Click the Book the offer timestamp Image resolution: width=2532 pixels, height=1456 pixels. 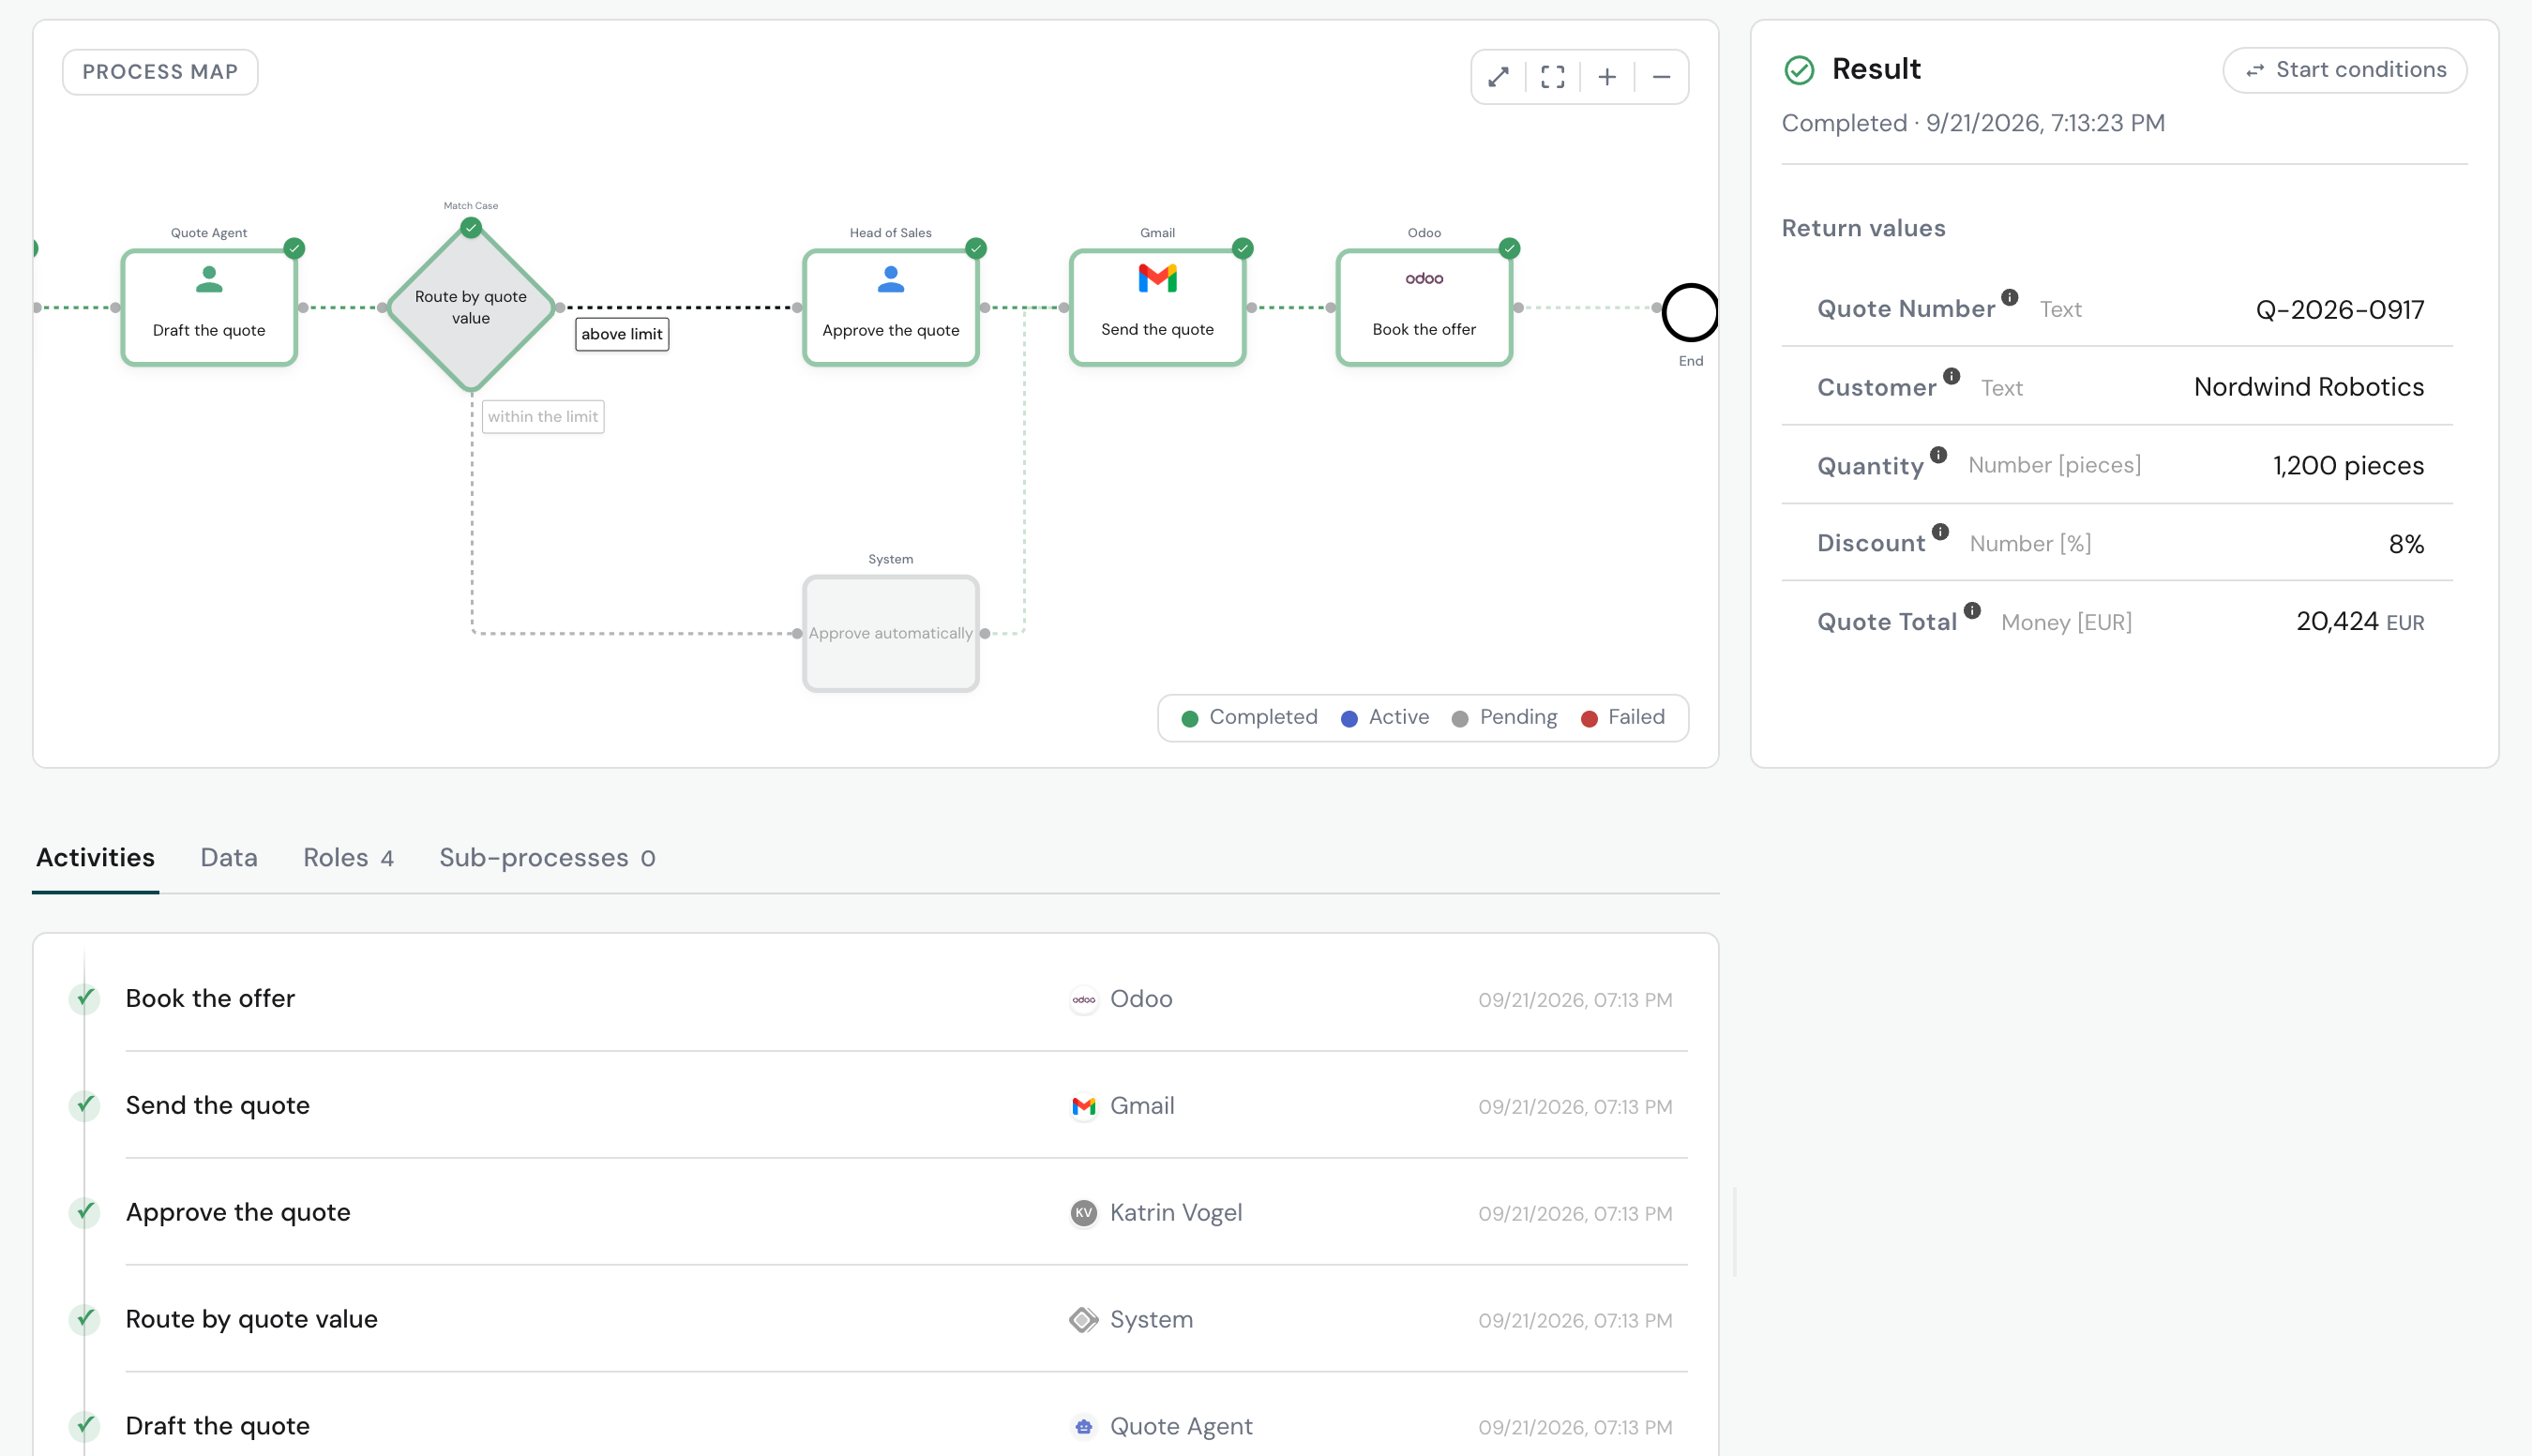coord(1575,1000)
